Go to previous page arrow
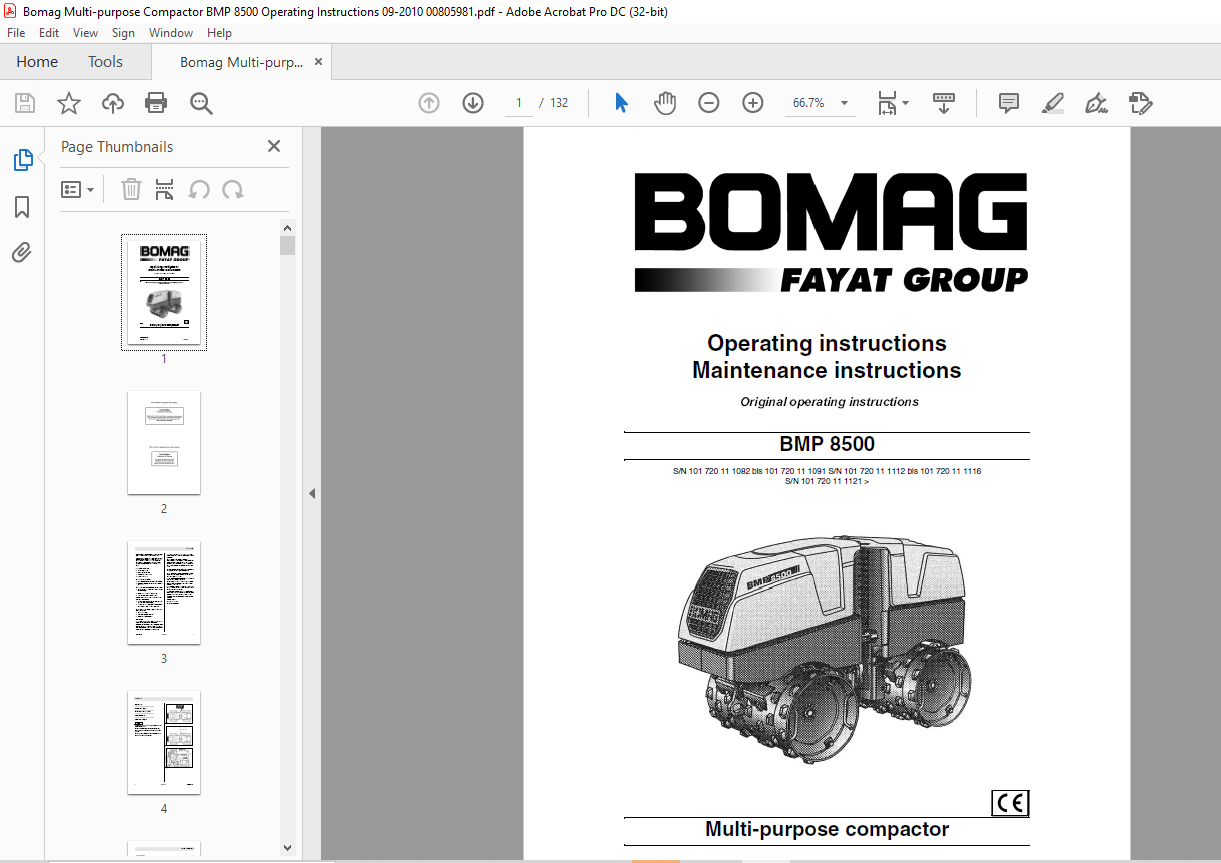Viewport: 1221px width, 863px height. click(429, 103)
